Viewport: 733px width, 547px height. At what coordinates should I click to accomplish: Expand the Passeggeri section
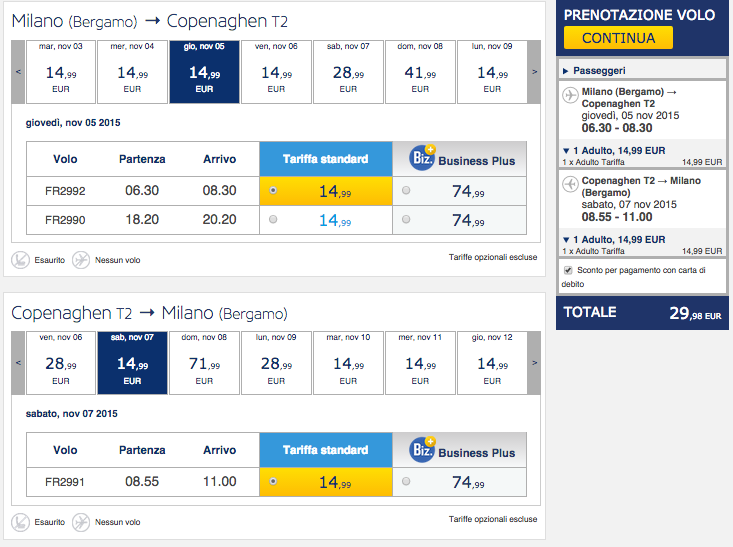point(566,71)
